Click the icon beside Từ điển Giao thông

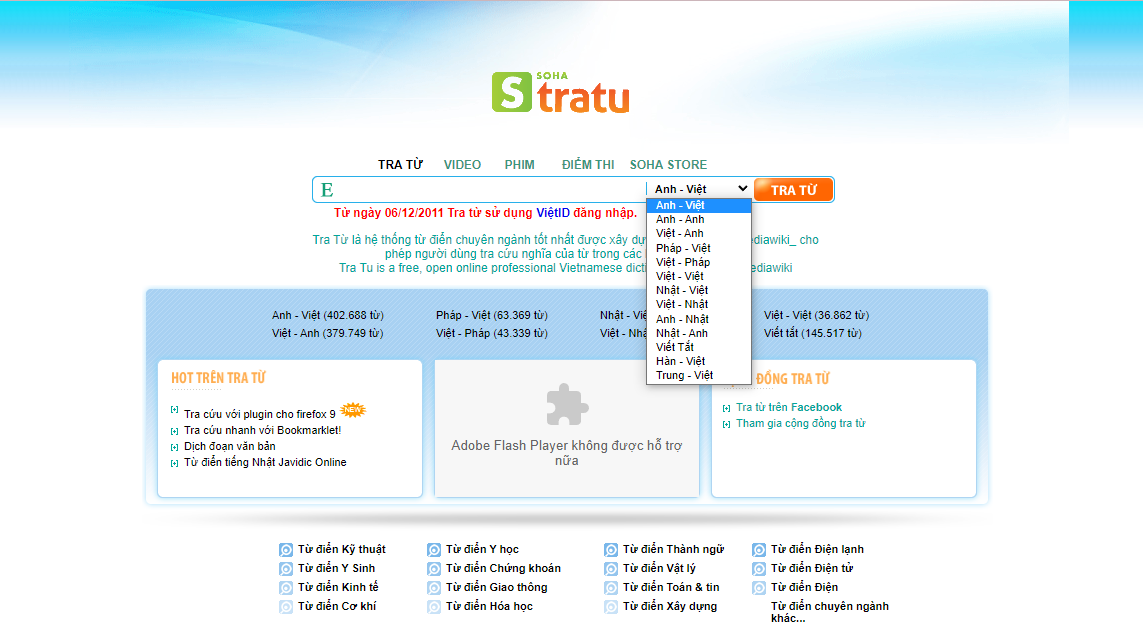[x=434, y=588]
